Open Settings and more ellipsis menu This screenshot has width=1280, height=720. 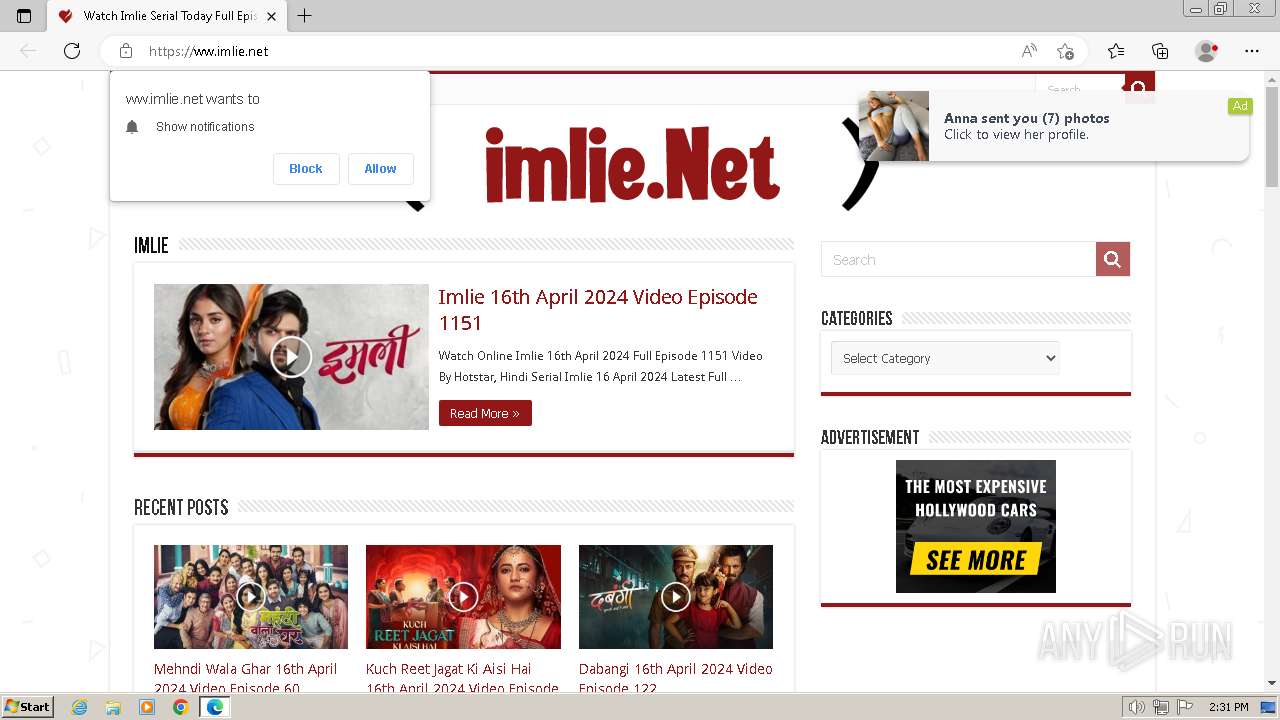tap(1252, 51)
